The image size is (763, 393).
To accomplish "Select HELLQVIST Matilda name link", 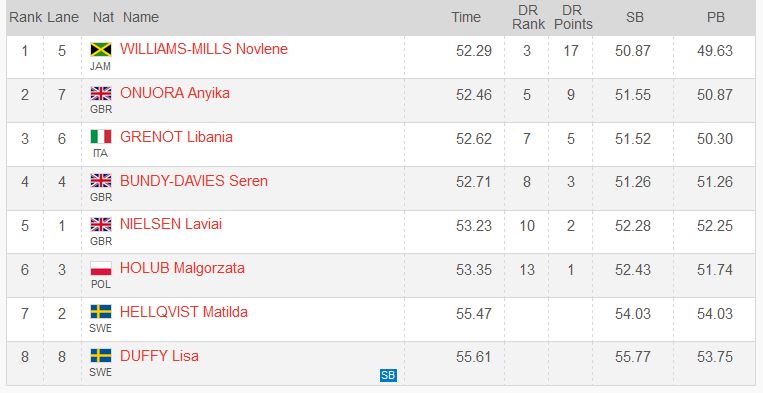I will [183, 312].
